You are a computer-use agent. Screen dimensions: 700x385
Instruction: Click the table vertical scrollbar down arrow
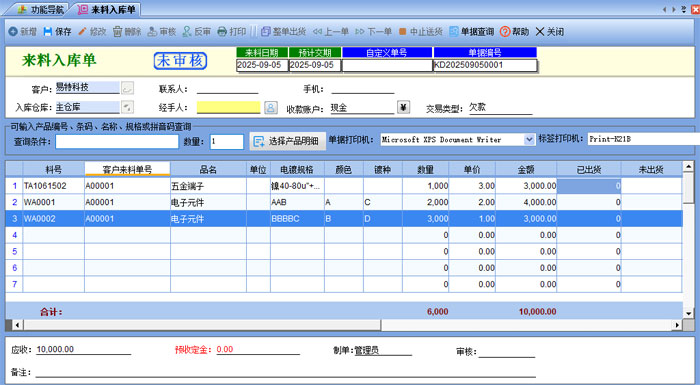click(x=688, y=314)
